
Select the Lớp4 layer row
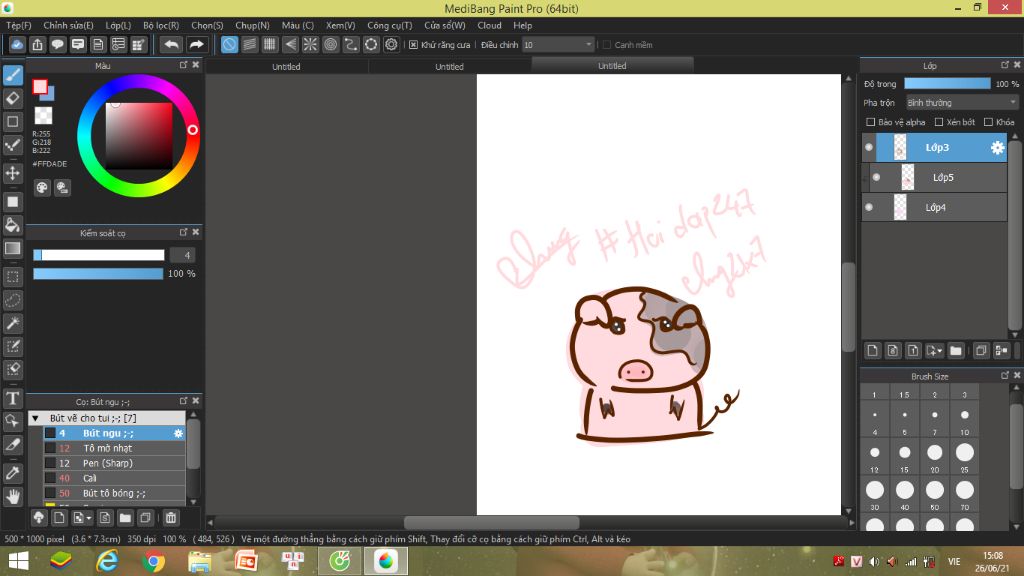click(x=934, y=208)
